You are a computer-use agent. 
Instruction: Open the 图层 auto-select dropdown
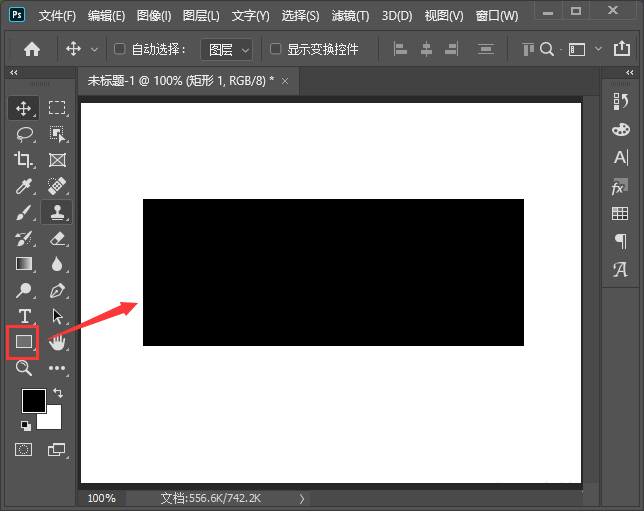pos(226,49)
